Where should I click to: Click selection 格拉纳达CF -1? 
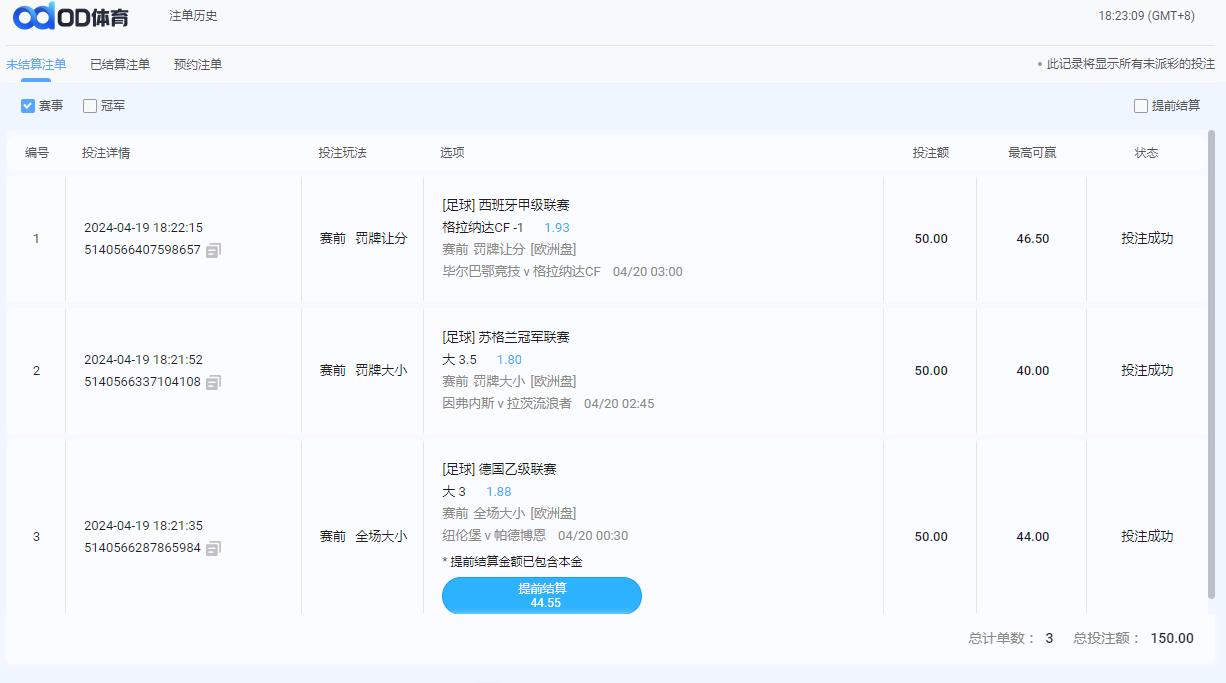click(x=483, y=228)
